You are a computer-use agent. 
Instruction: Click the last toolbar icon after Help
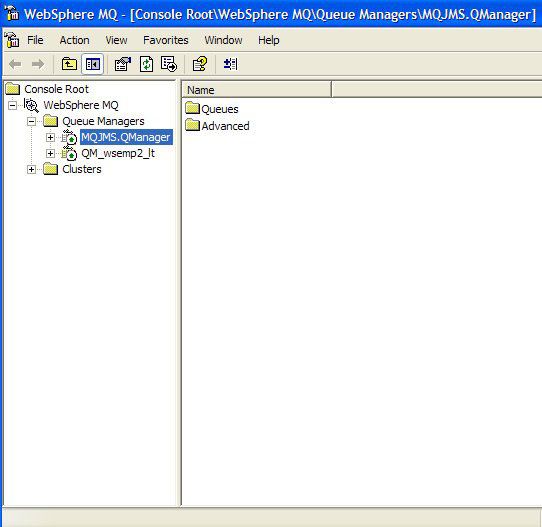click(230, 64)
